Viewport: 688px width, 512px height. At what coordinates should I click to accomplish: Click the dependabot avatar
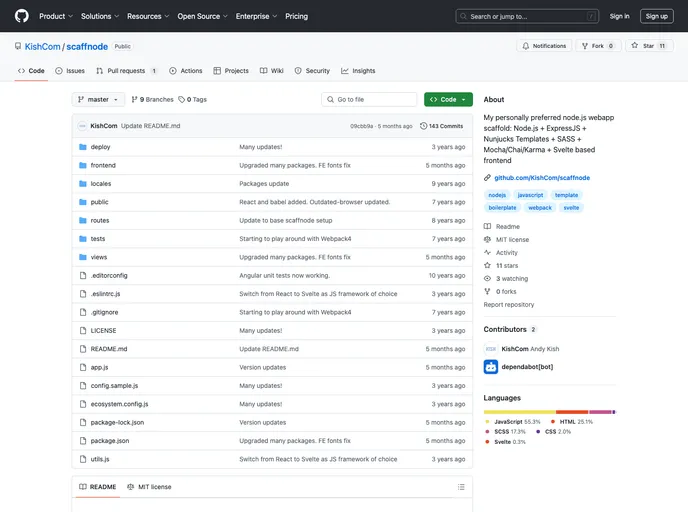pyautogui.click(x=491, y=367)
